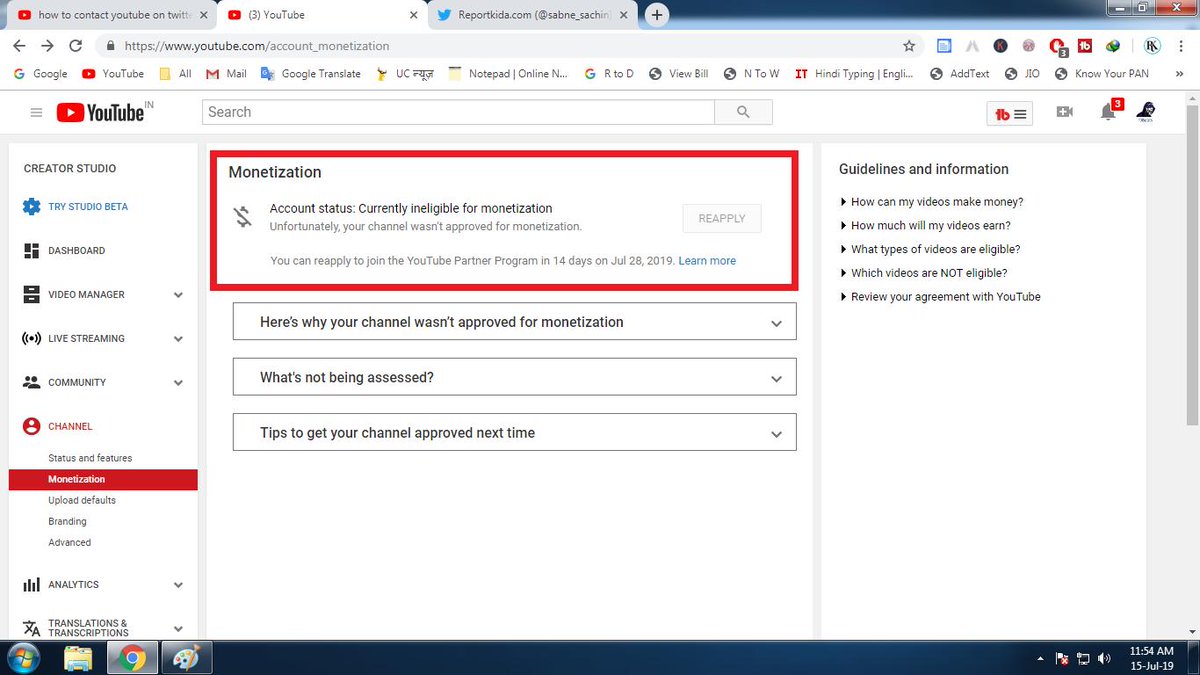The height and width of the screenshot is (675, 1200).
Task: Switch to the Reportkida.com Twitter tab
Action: (x=530, y=15)
